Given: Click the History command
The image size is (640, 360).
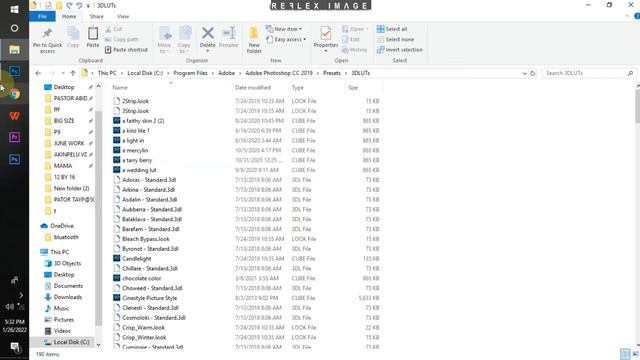Looking at the screenshot, I should click(355, 50).
